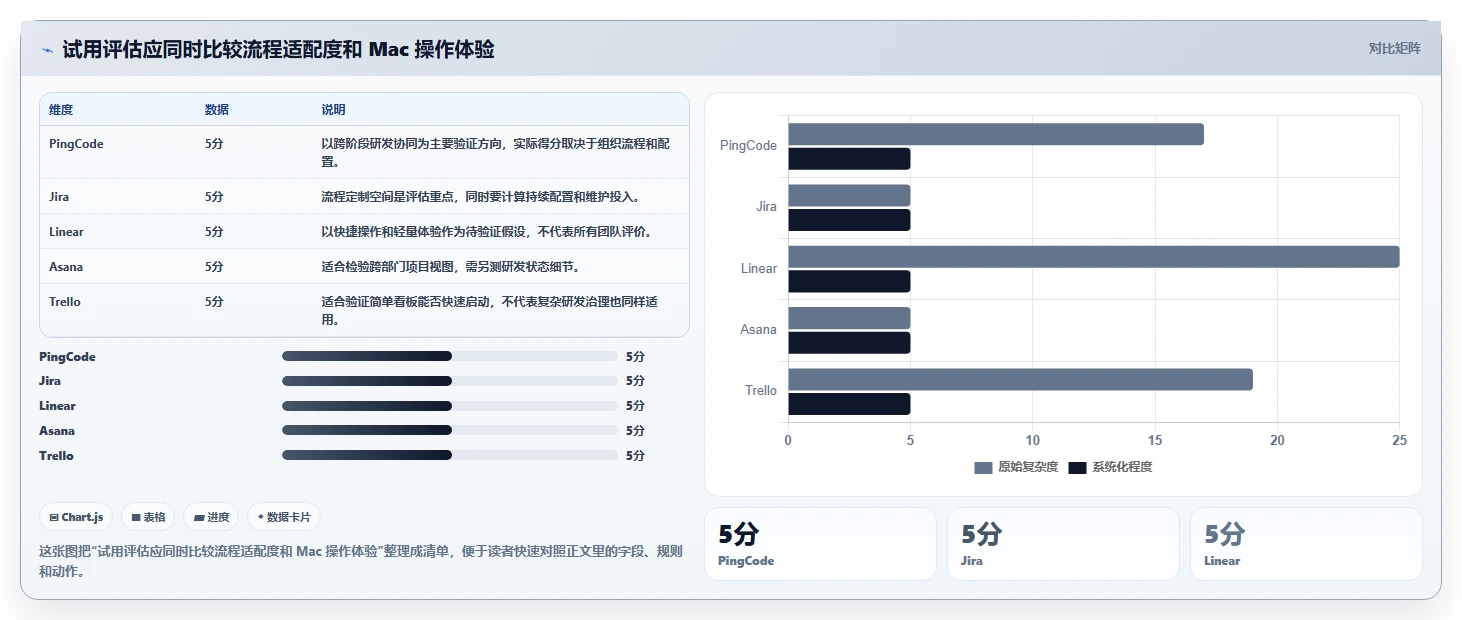Click the Jira label of the progress list
This screenshot has height=620, width=1462.
[x=50, y=381]
